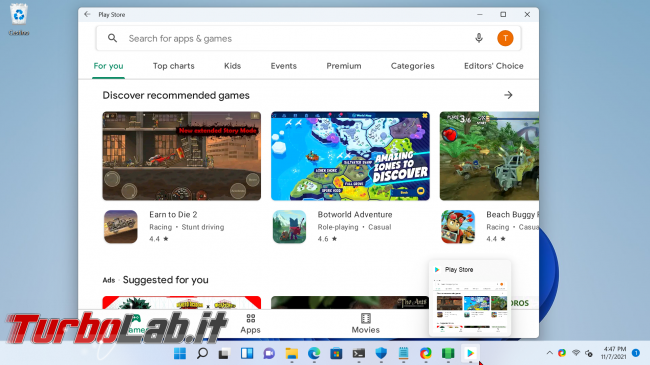Open Widgets from taskbar
The height and width of the screenshot is (365, 650).
(x=247, y=353)
